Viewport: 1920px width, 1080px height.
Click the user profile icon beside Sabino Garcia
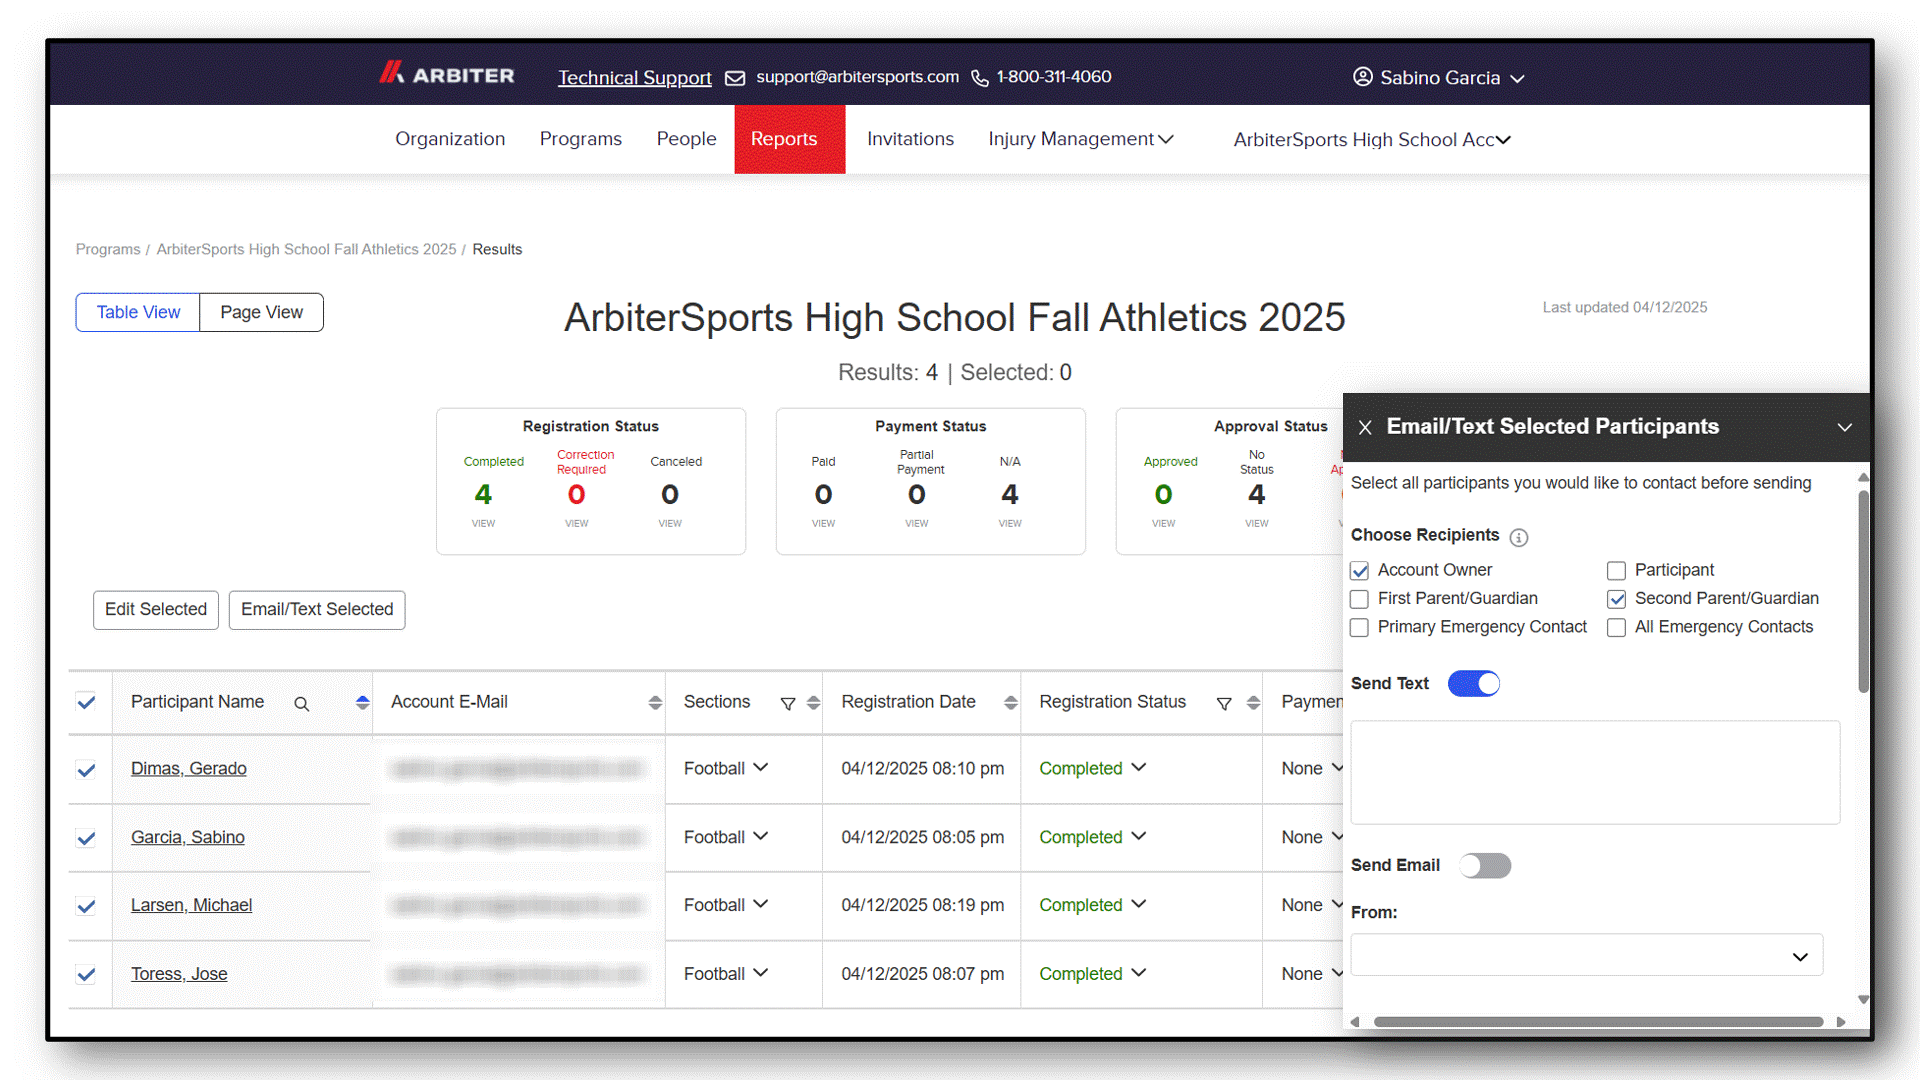(1362, 77)
